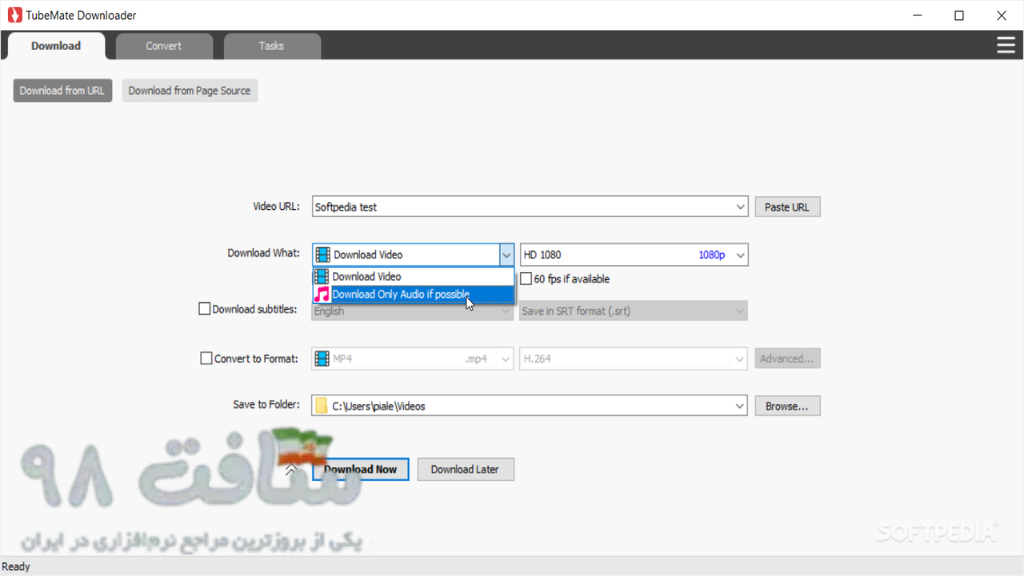Collapse the Download What dropdown arrow
This screenshot has height=576, width=1024.
click(x=506, y=255)
